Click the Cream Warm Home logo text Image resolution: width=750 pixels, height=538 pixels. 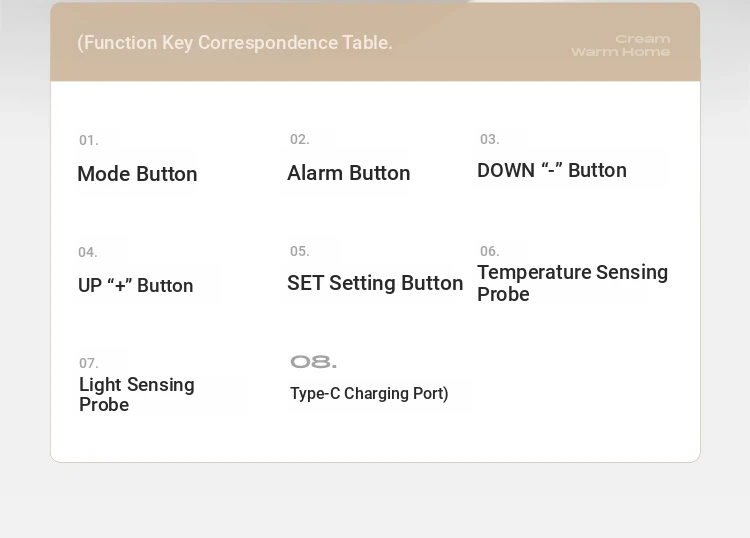(x=621, y=45)
